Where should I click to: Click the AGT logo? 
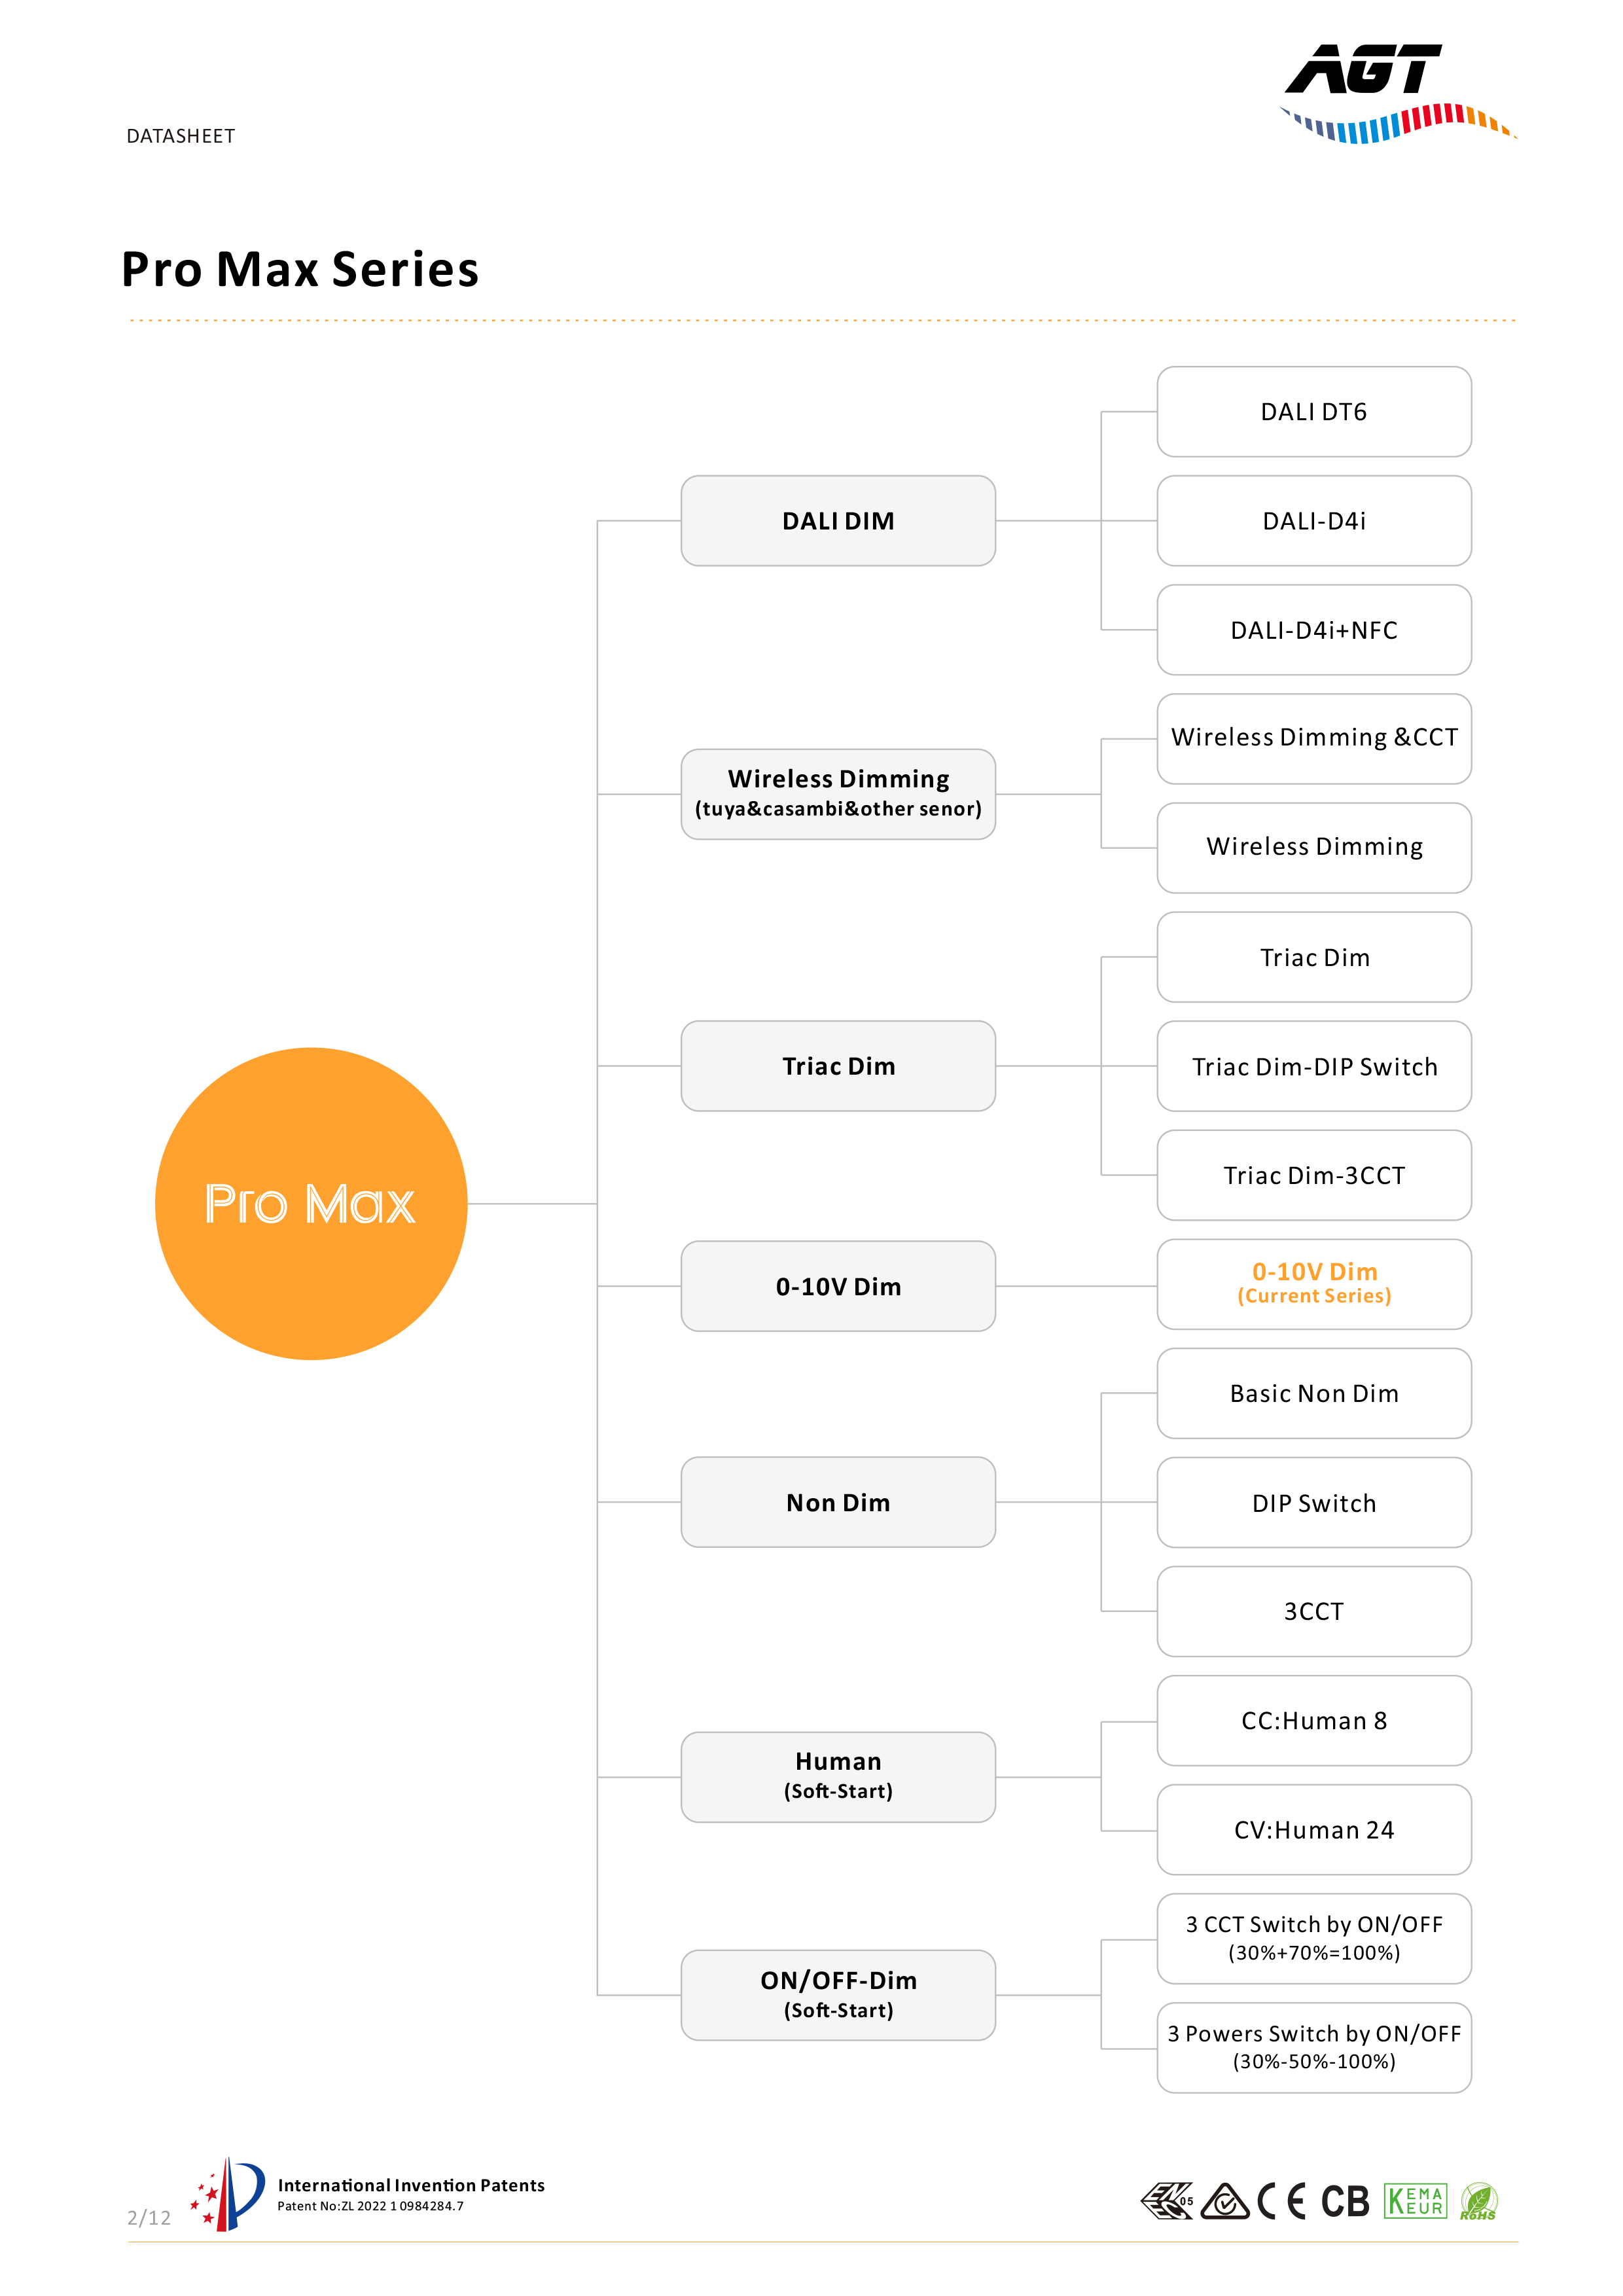tap(1398, 93)
